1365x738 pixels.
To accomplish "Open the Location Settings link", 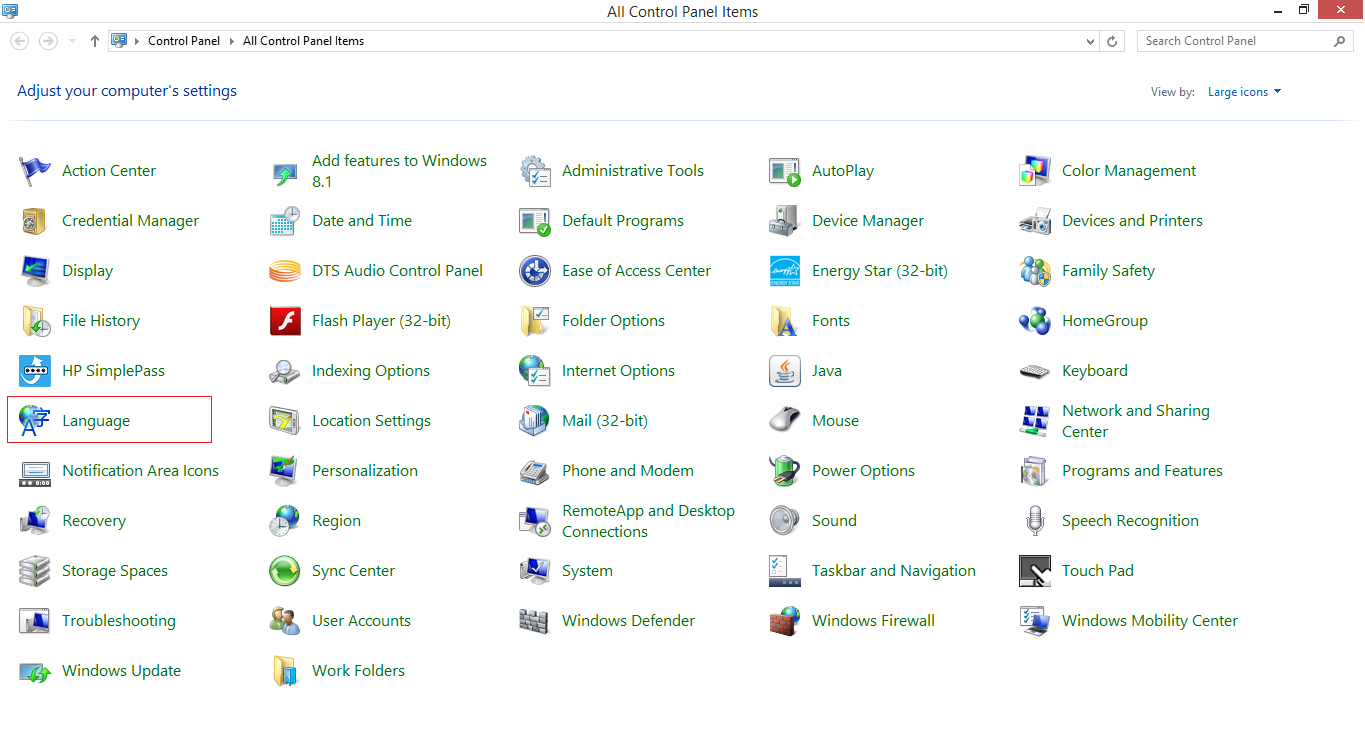I will (x=371, y=421).
